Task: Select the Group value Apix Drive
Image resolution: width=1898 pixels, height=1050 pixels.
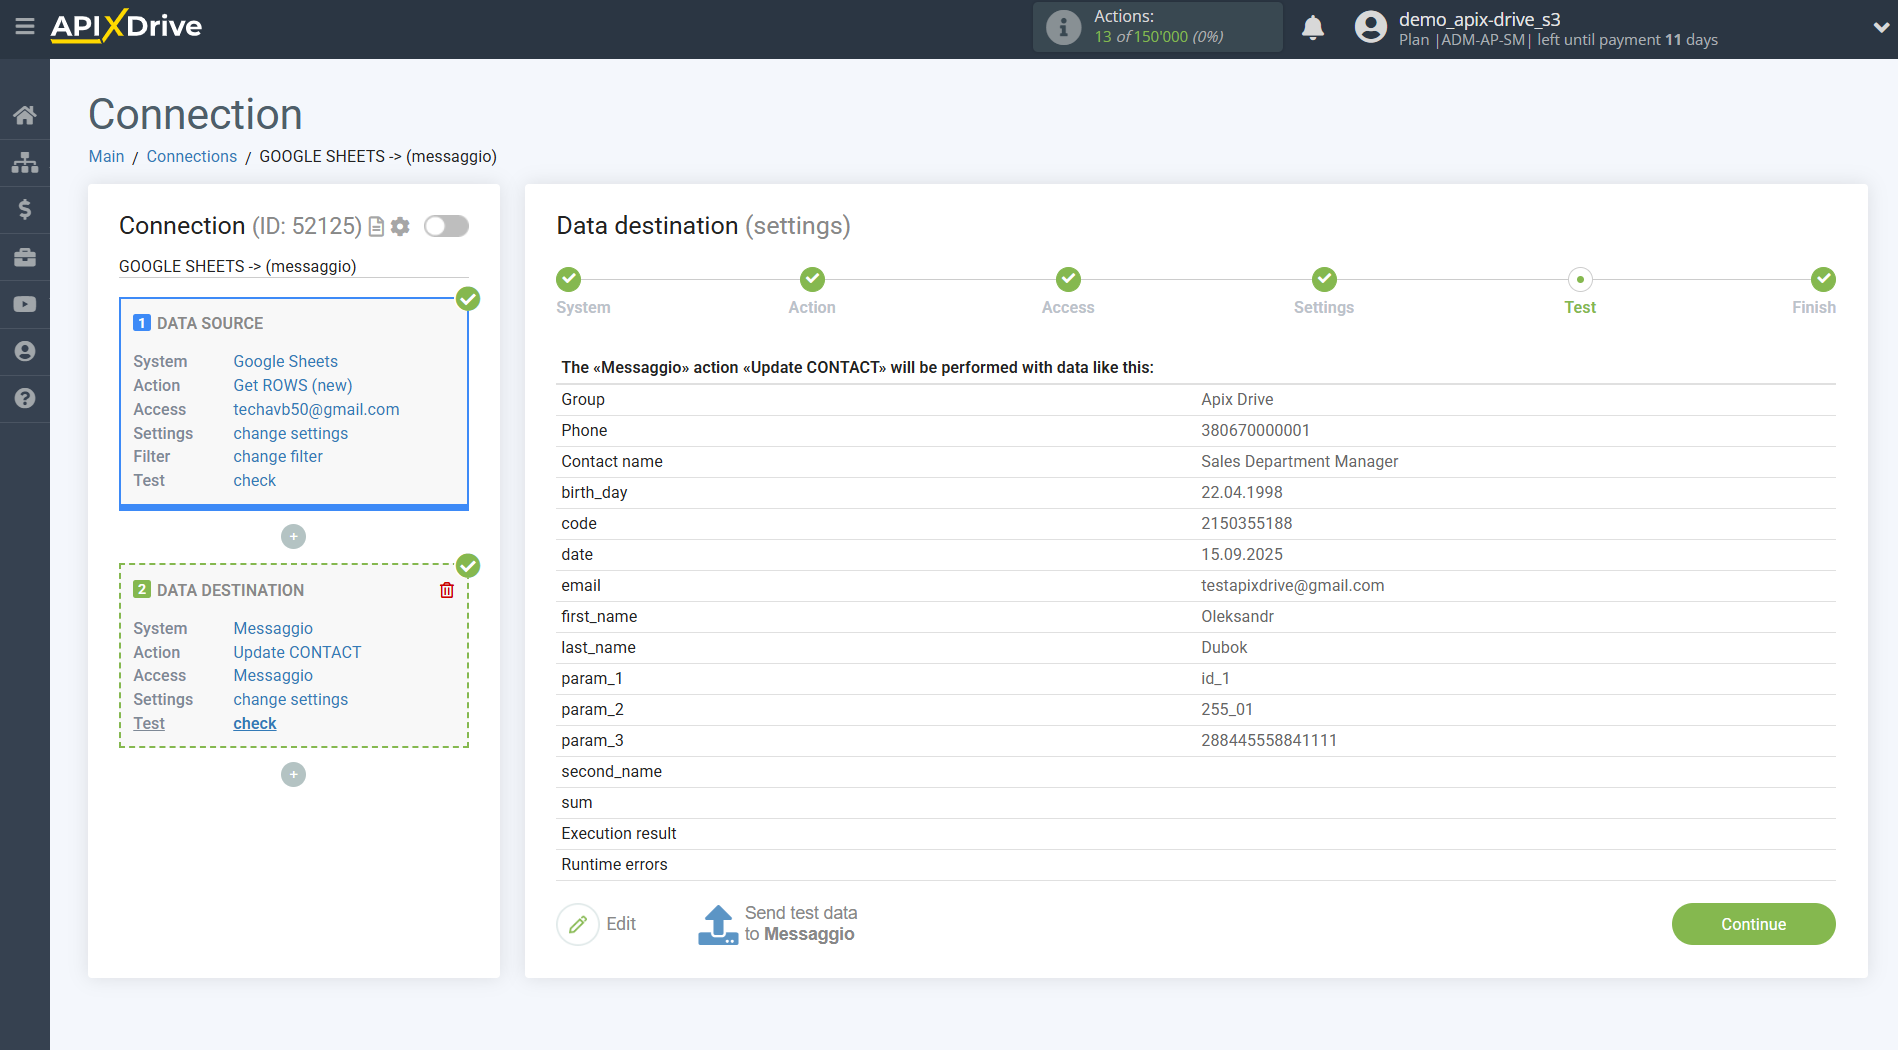Action: (x=1237, y=399)
